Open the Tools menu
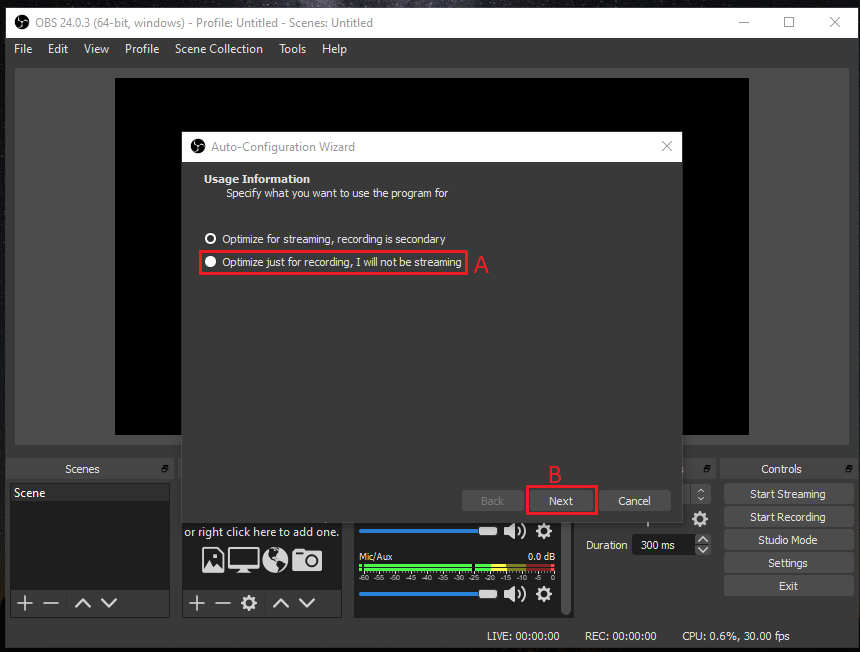This screenshot has width=860, height=652. (x=292, y=49)
